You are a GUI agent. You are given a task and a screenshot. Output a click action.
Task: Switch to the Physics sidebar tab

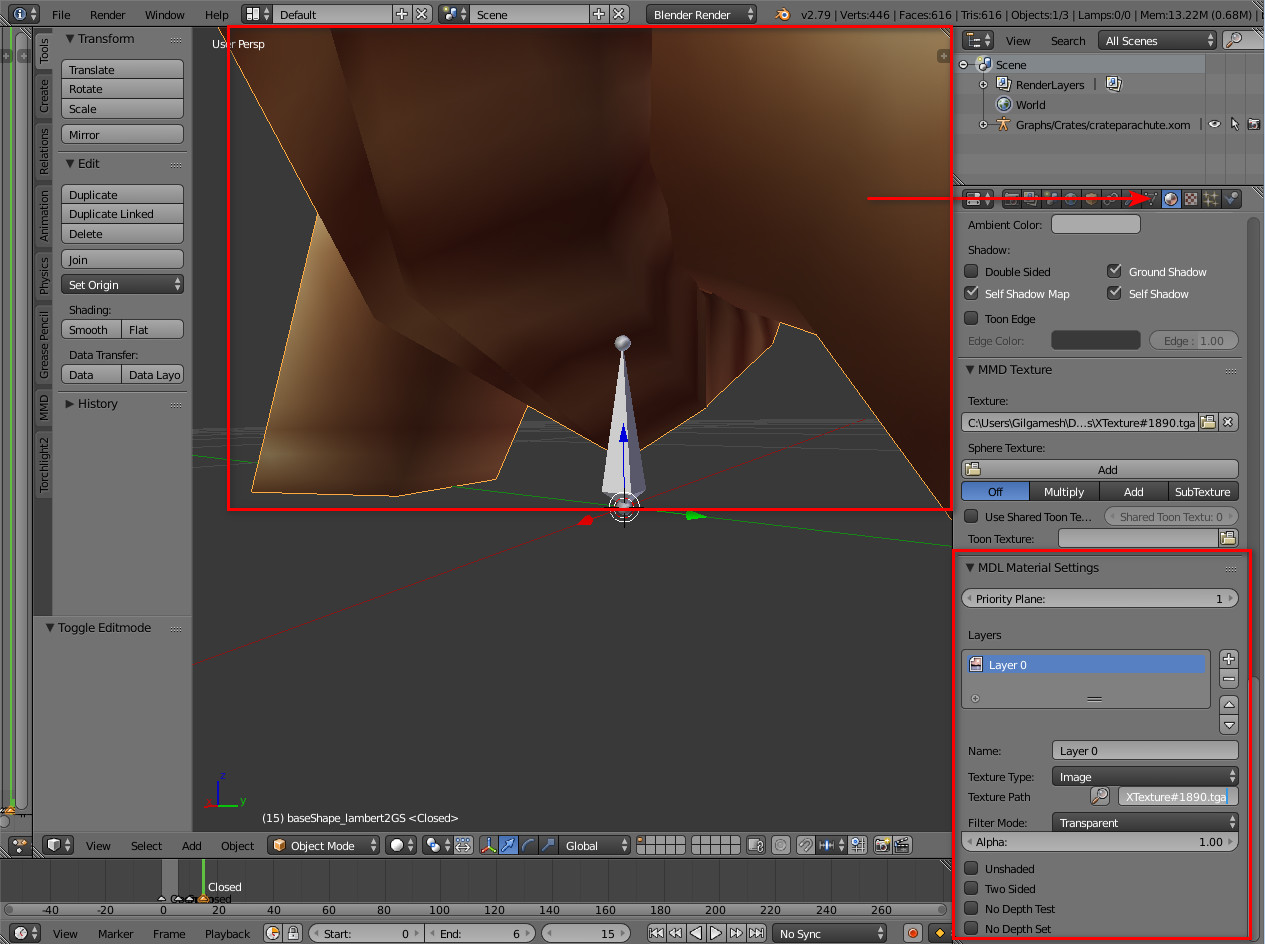click(43, 275)
